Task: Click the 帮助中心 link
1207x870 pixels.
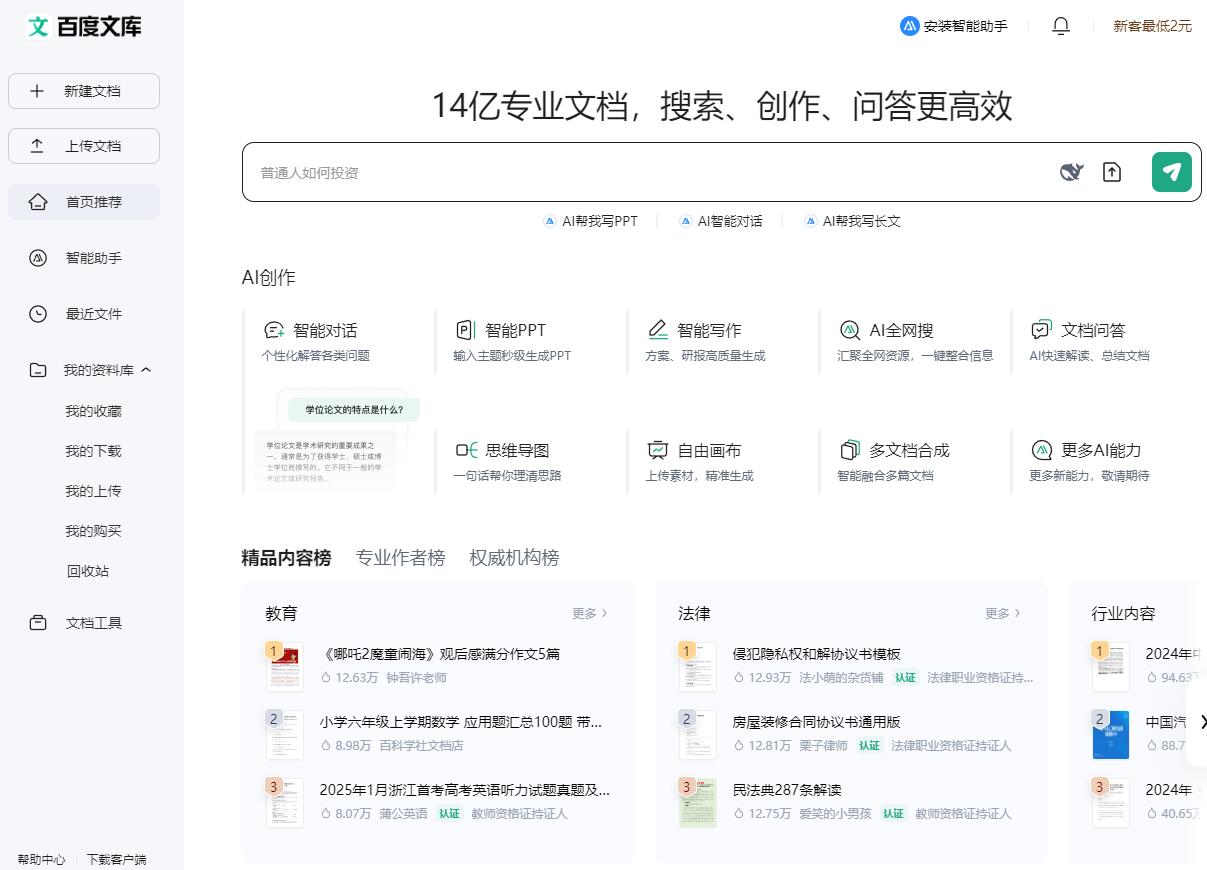Action: pos(41,859)
